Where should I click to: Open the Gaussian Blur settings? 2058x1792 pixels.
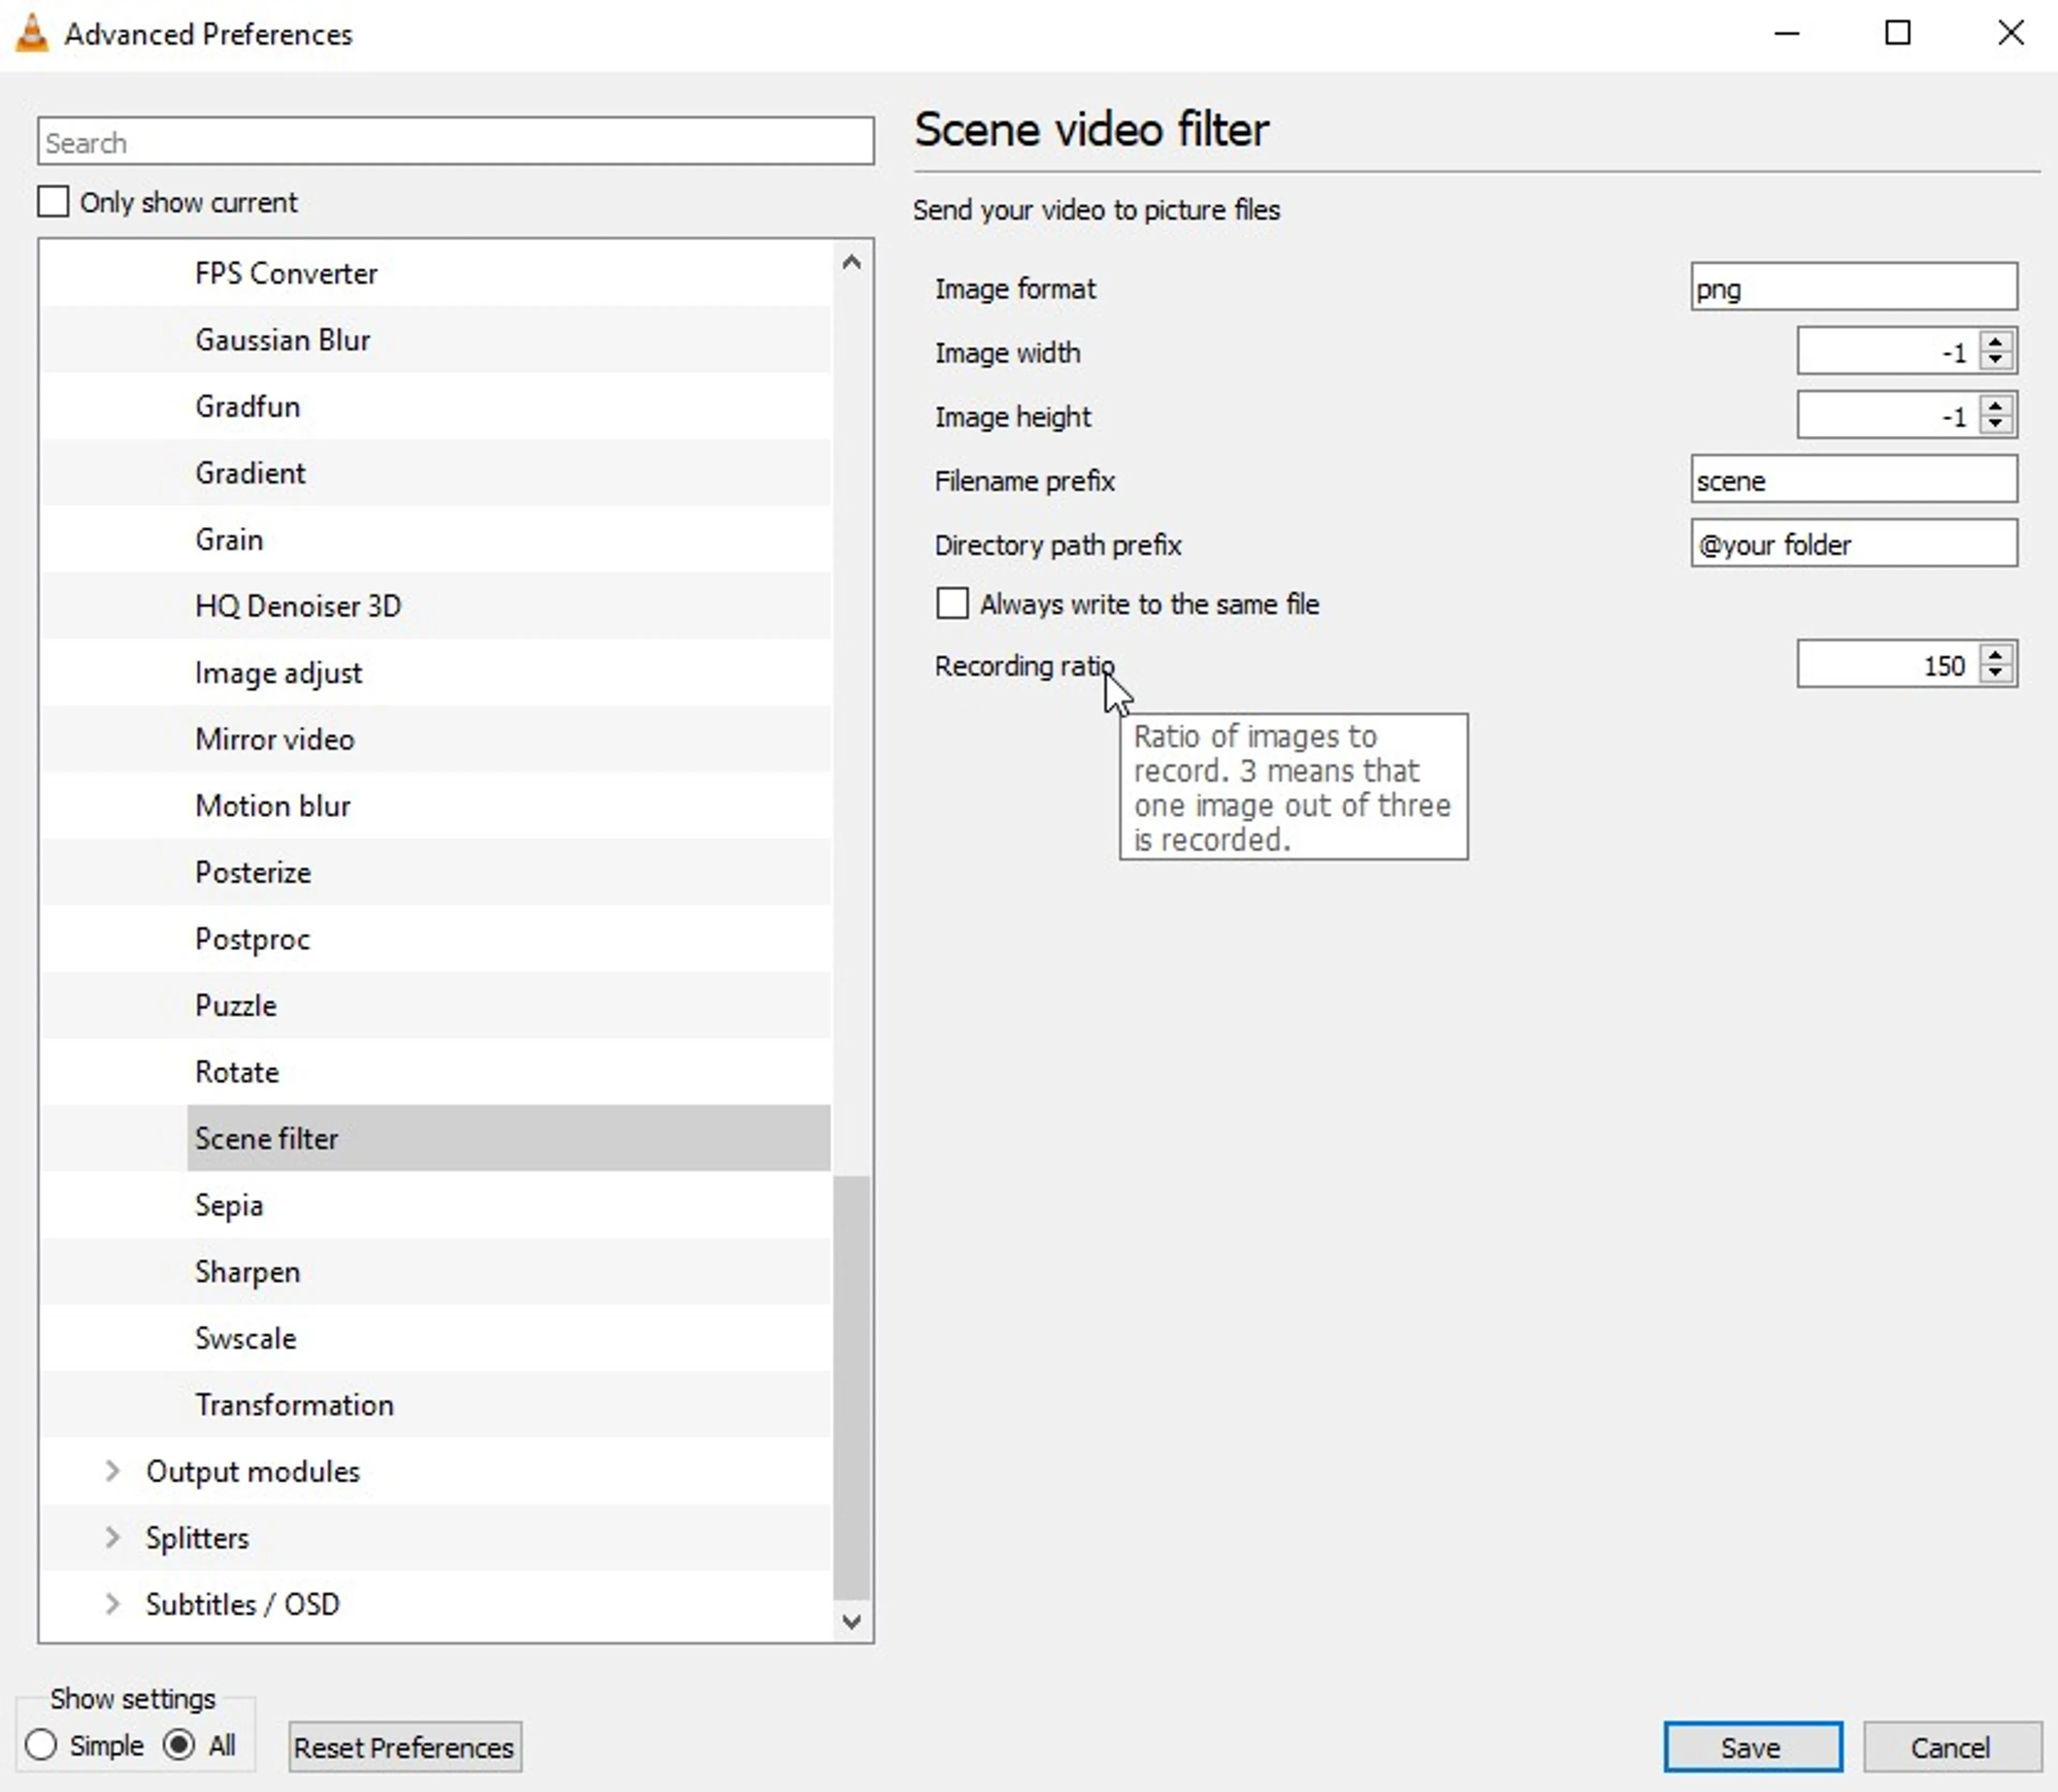[x=283, y=339]
